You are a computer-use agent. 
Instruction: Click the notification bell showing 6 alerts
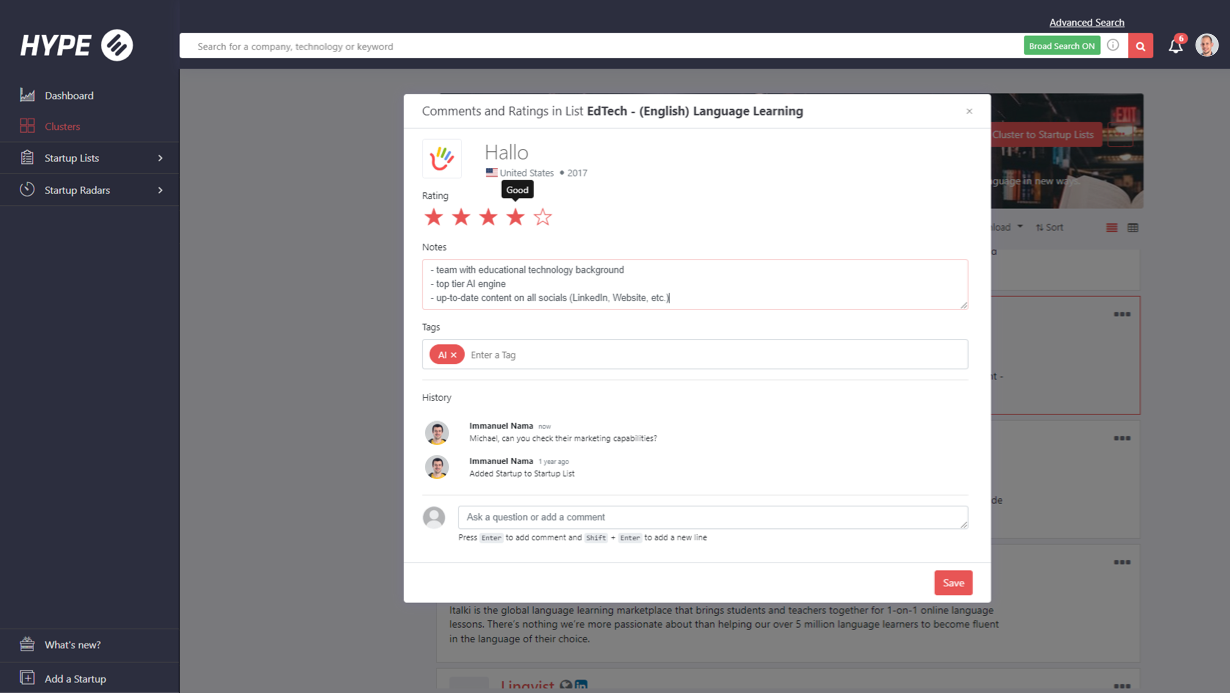tap(1175, 45)
